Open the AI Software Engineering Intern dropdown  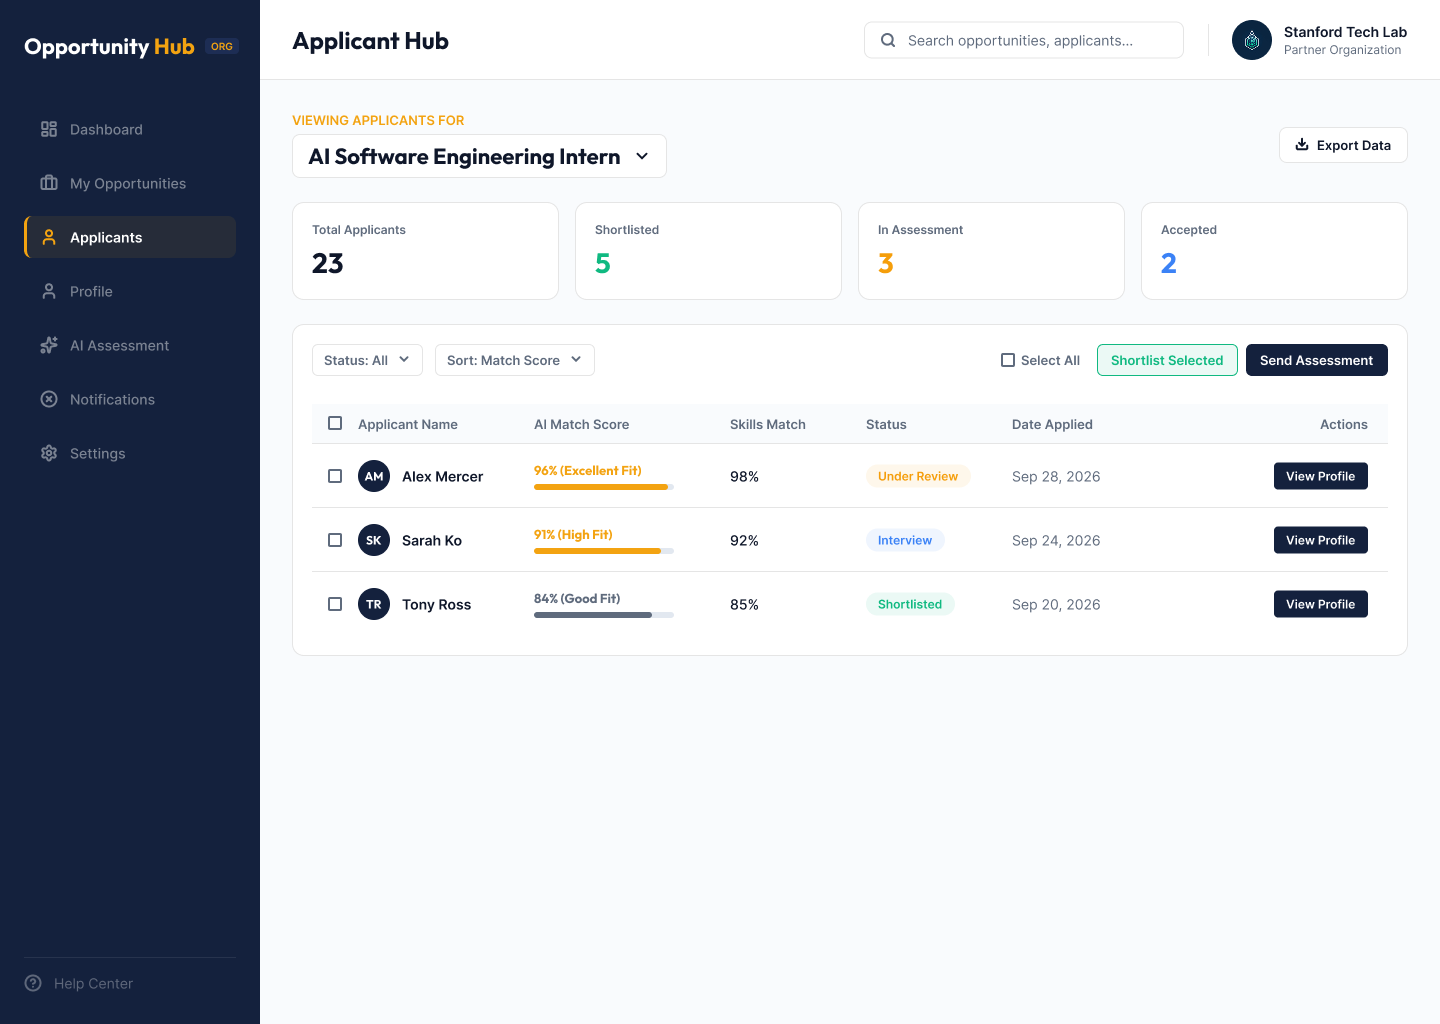click(479, 156)
